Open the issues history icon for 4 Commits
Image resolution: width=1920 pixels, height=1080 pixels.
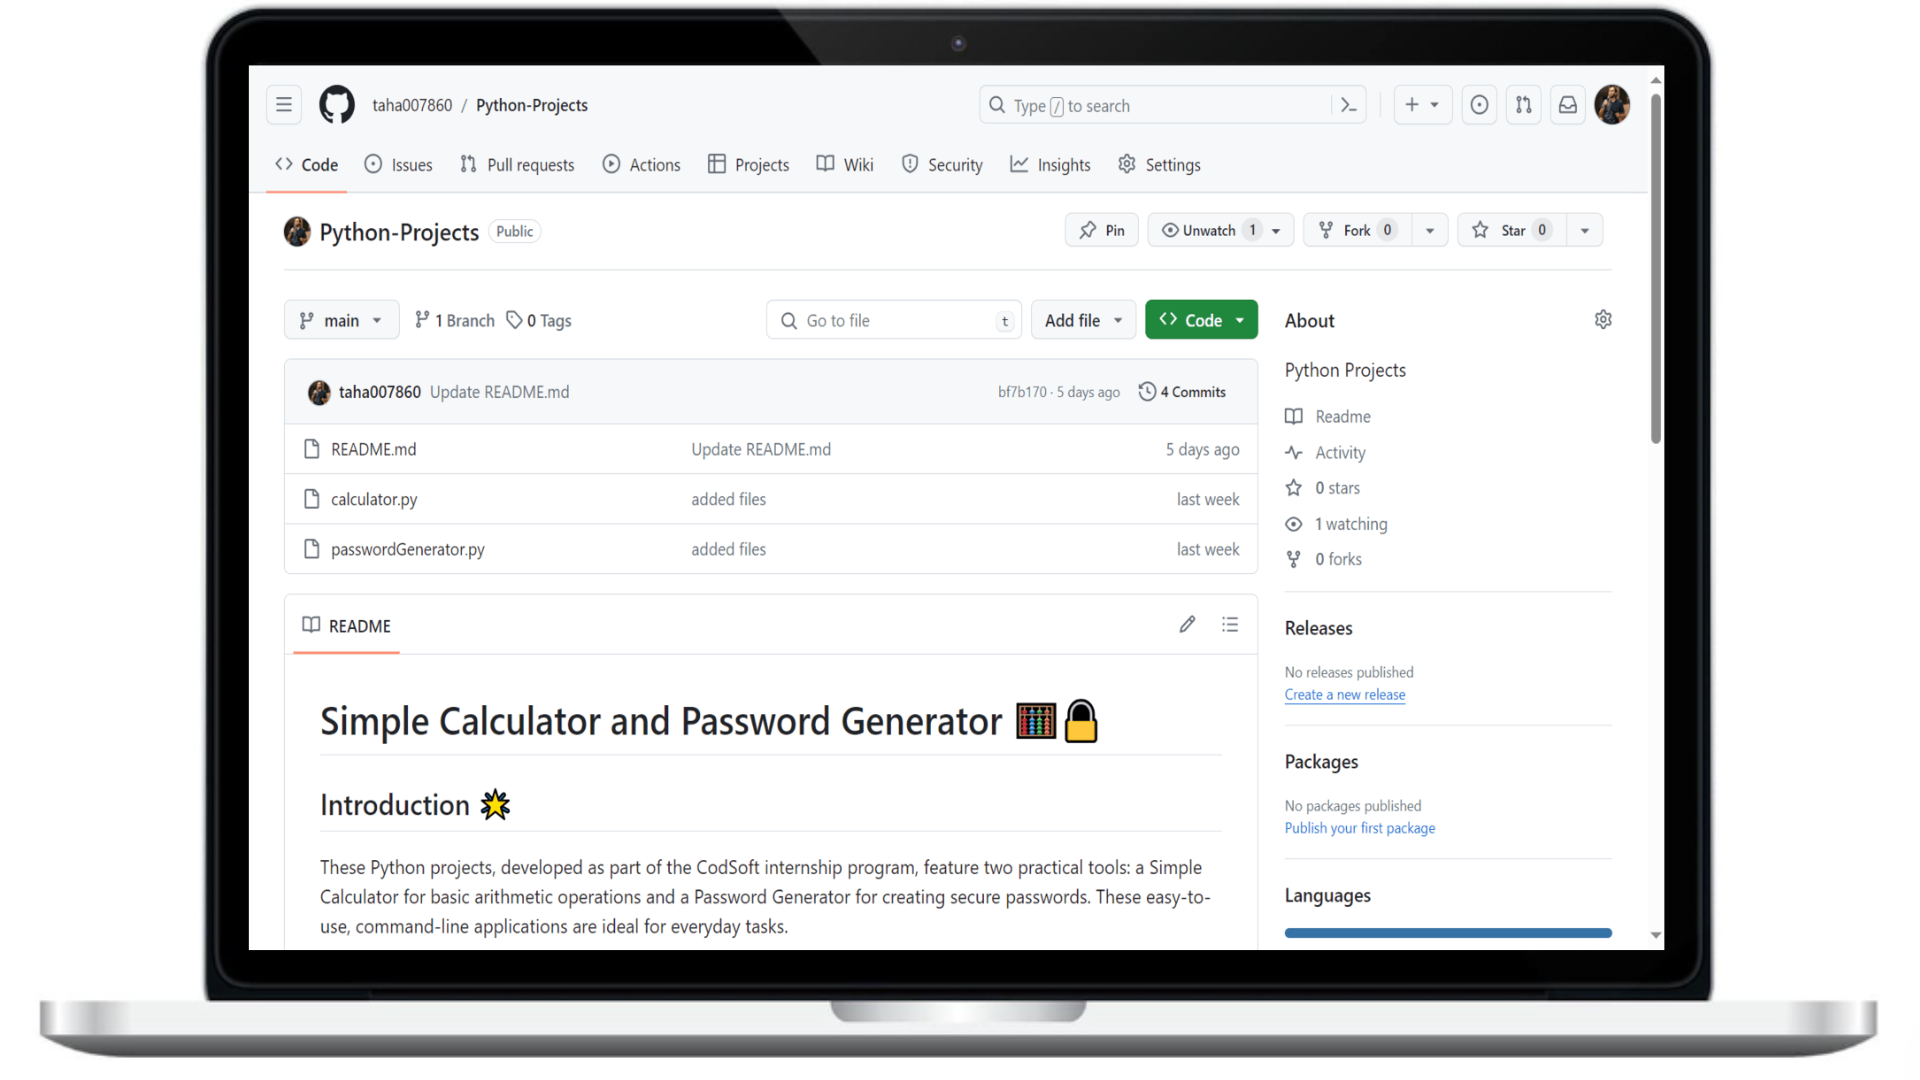click(1146, 391)
